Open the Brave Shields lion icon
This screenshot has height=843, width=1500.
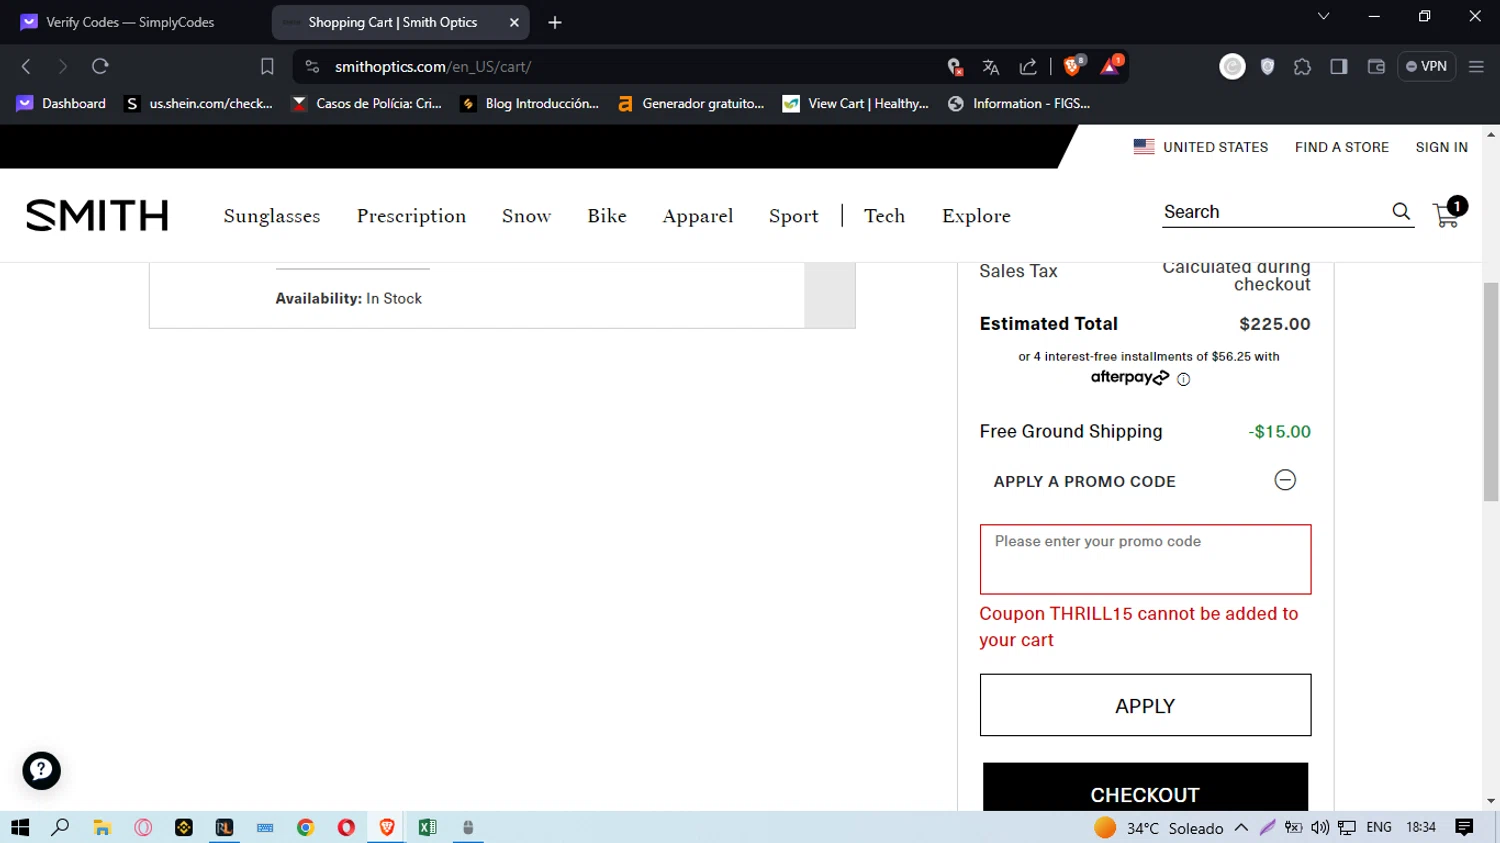(x=1074, y=66)
